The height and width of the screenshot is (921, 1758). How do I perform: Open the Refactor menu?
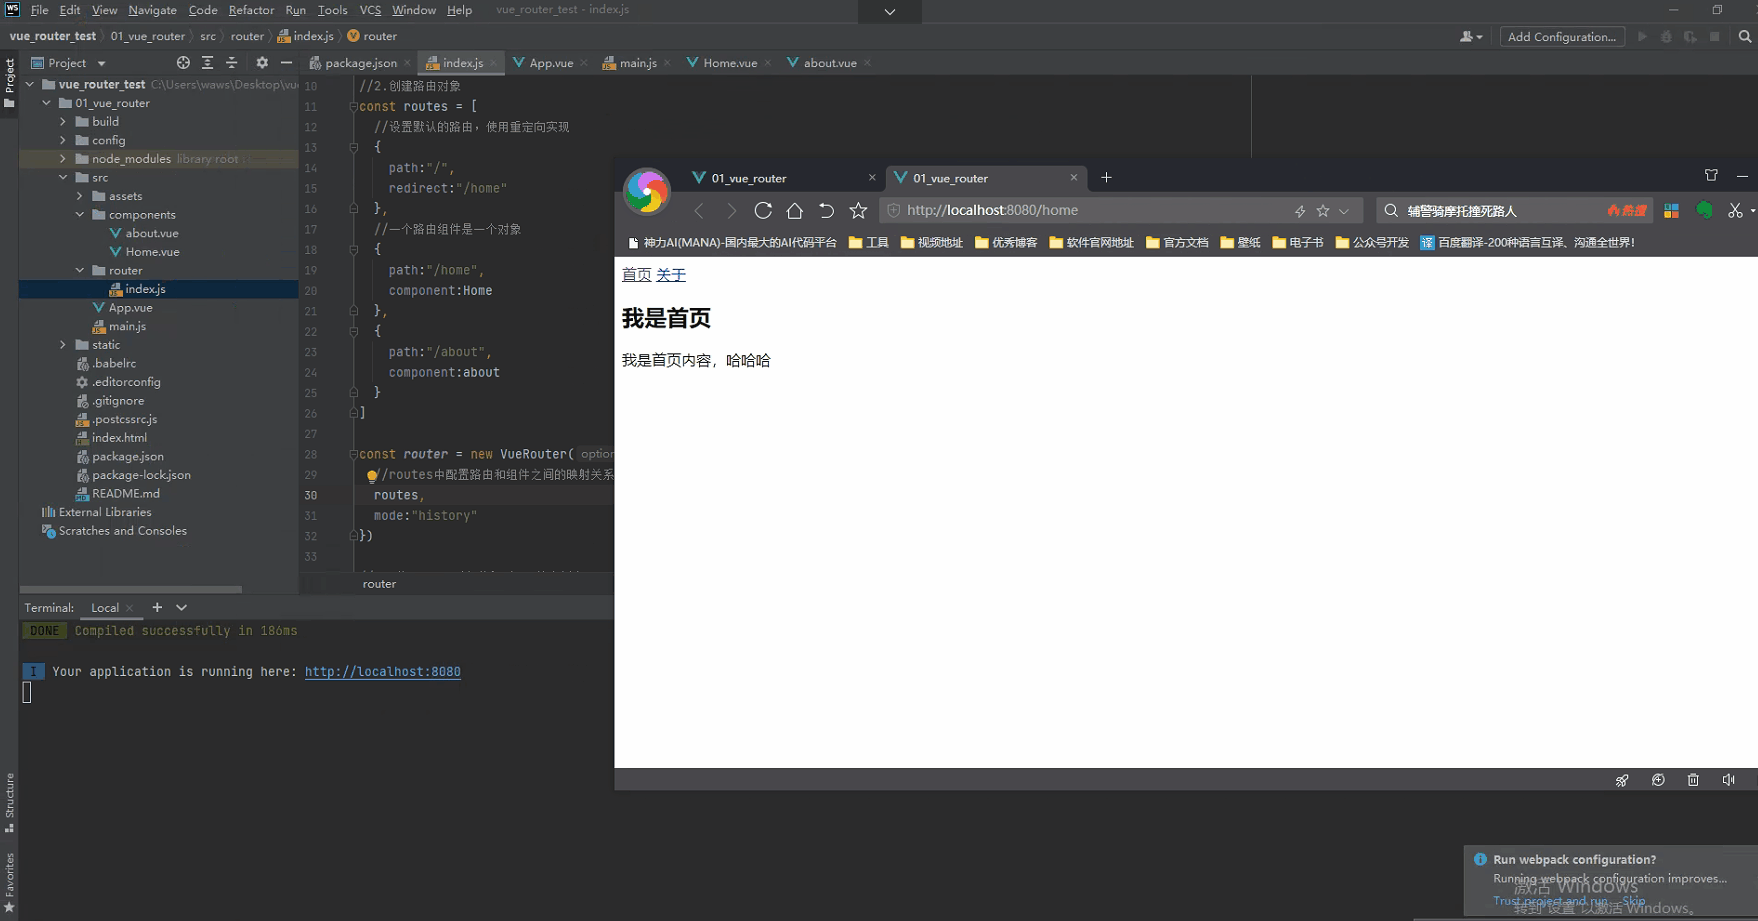[251, 10]
